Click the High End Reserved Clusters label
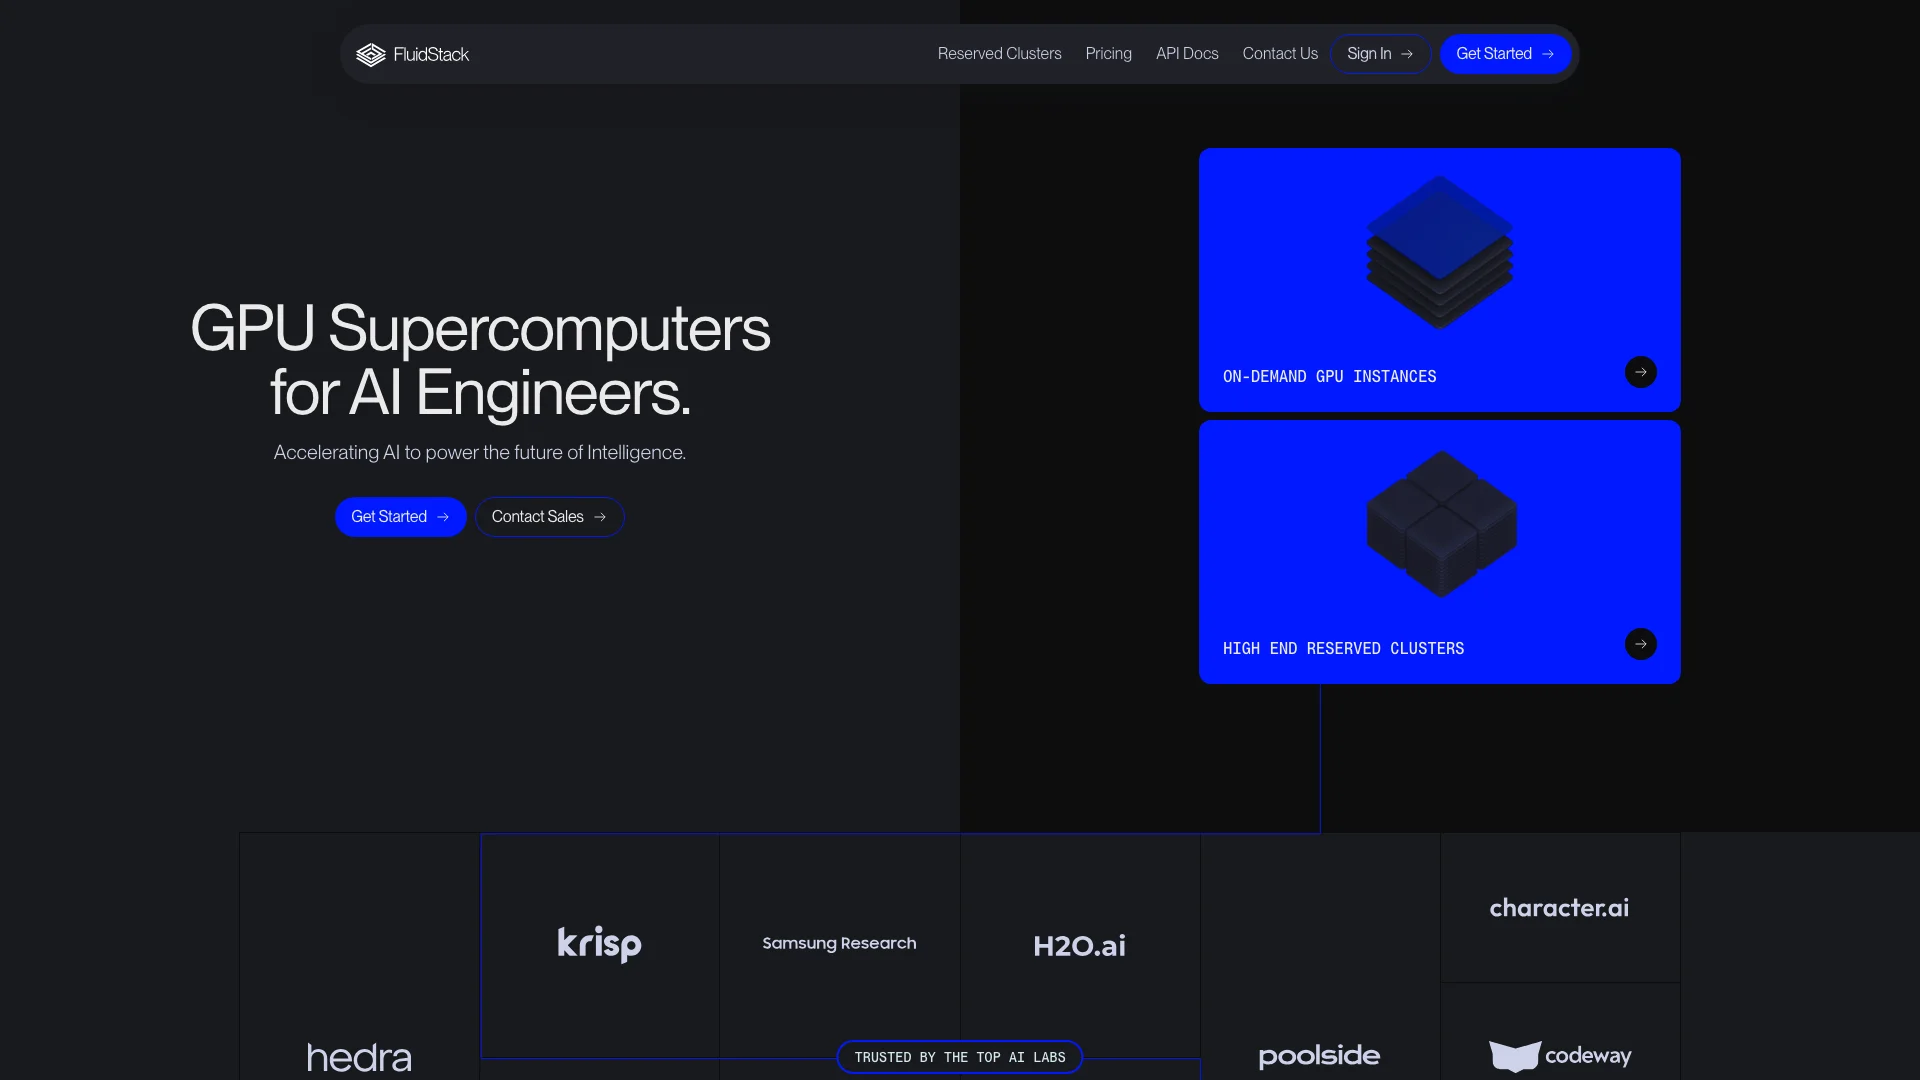1920x1080 pixels. point(1343,649)
